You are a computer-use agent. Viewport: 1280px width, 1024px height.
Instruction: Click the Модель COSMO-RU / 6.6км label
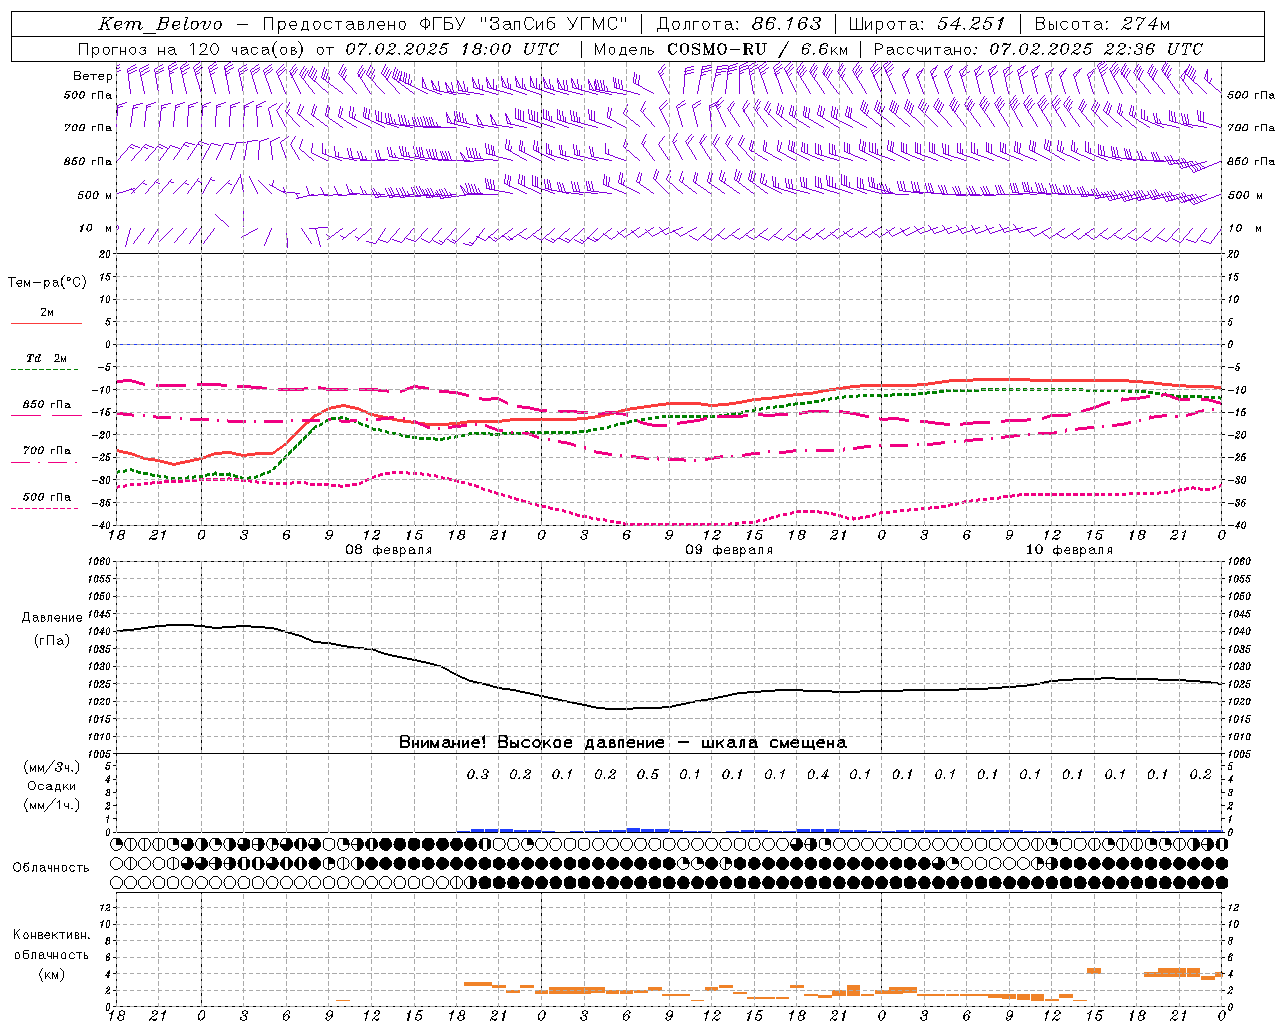pos(721,49)
